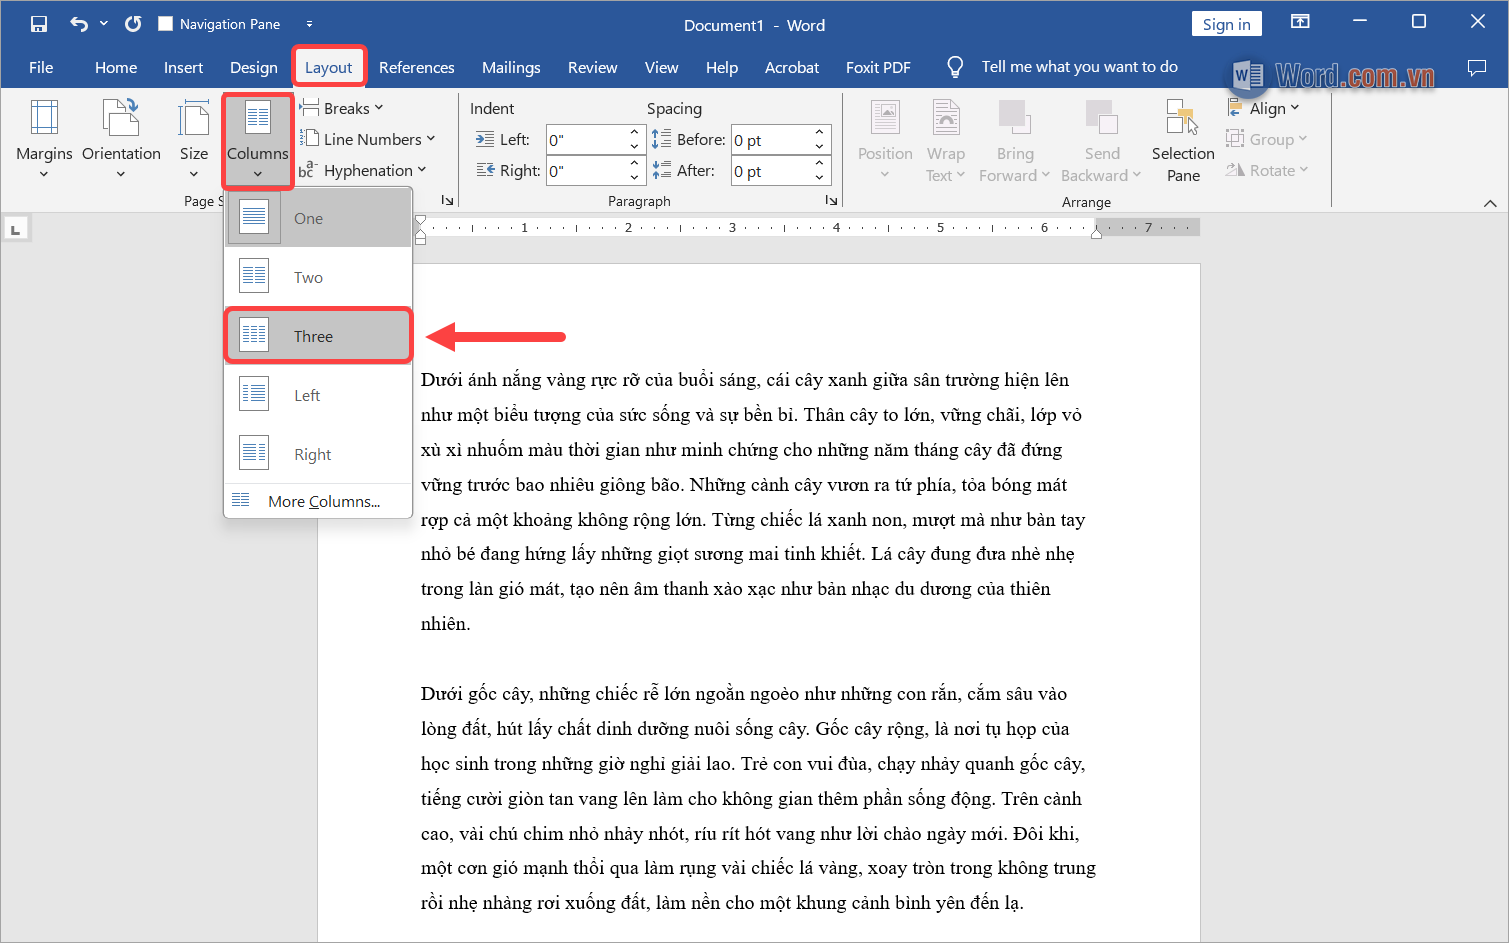The height and width of the screenshot is (943, 1509).
Task: Click the Wrap Text button
Action: pyautogui.click(x=945, y=140)
